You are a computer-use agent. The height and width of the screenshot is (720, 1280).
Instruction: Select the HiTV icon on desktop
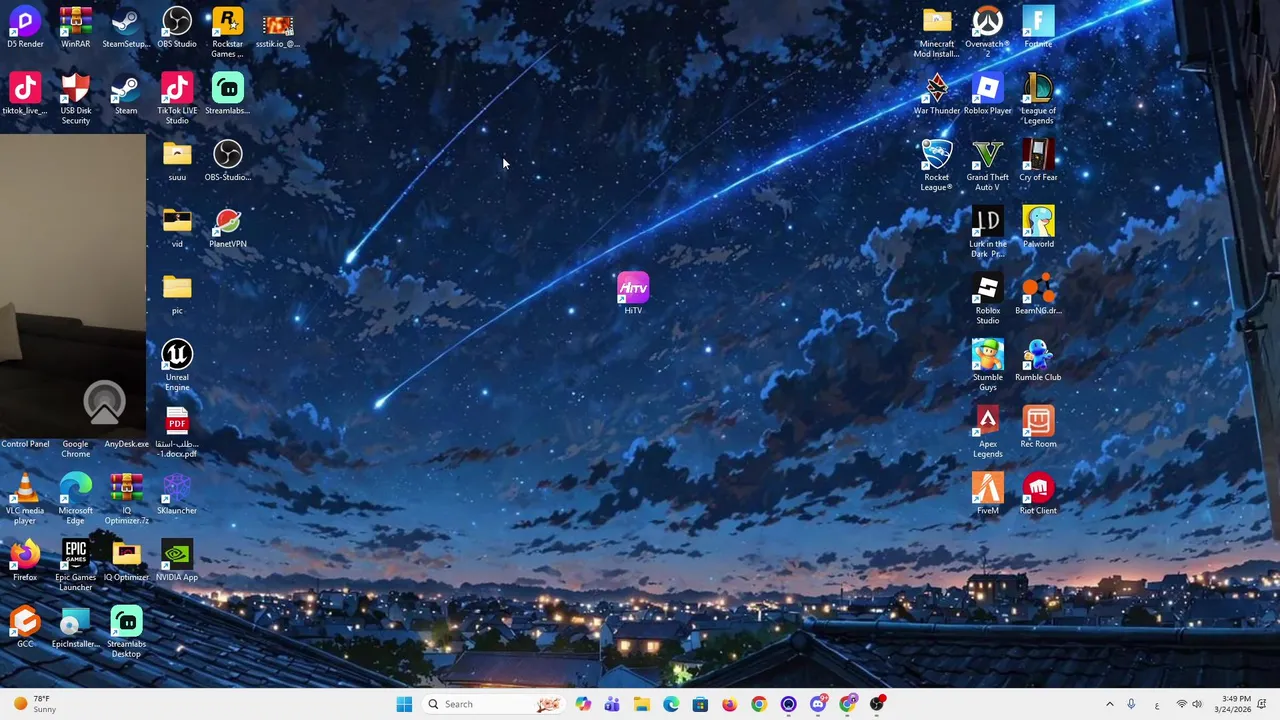633,294
